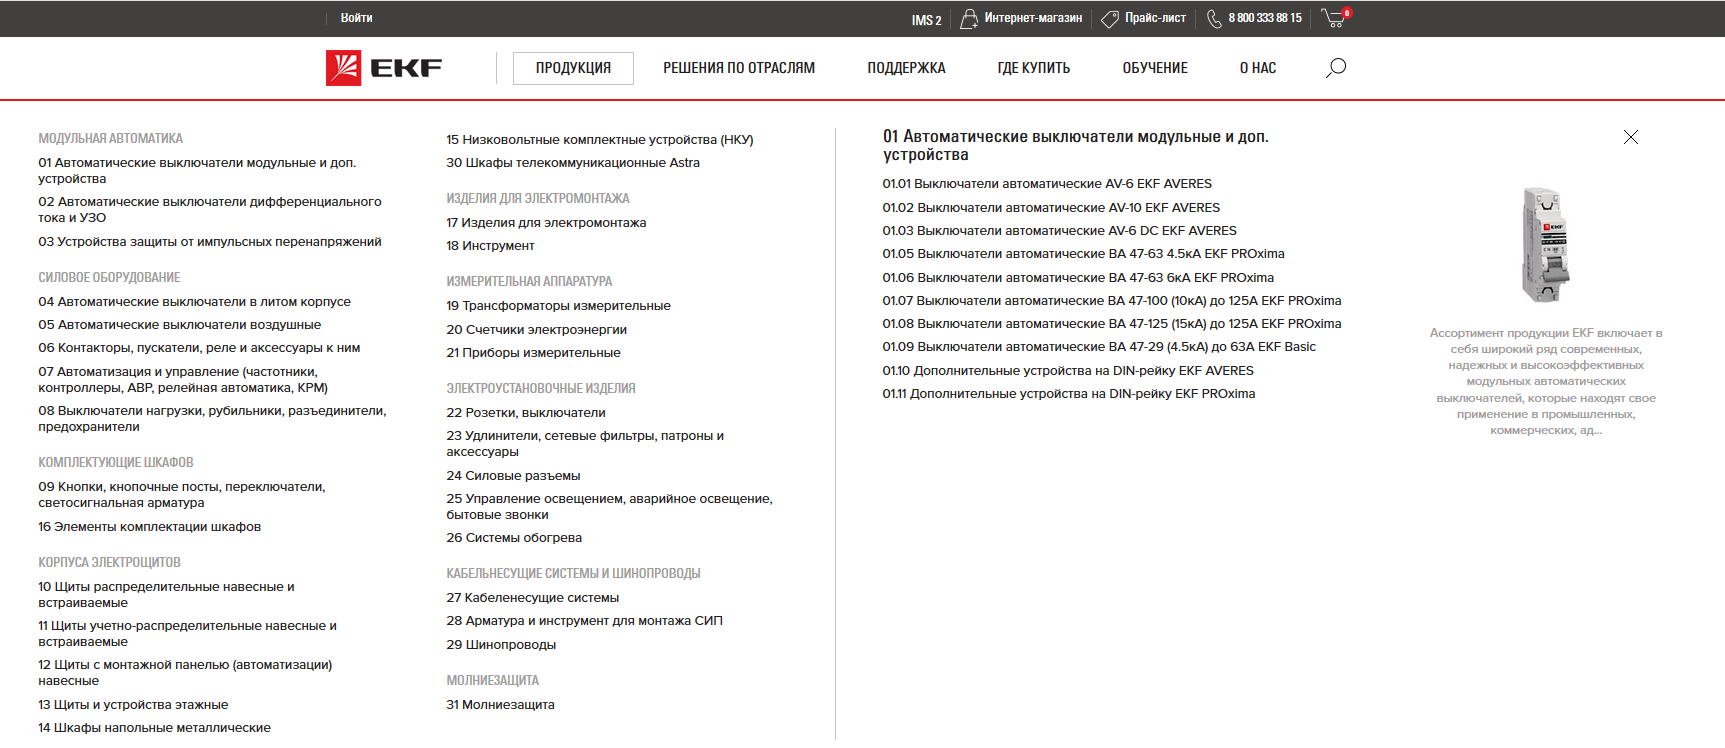
Task: Click the circuit breaker product image
Action: coord(1546,245)
